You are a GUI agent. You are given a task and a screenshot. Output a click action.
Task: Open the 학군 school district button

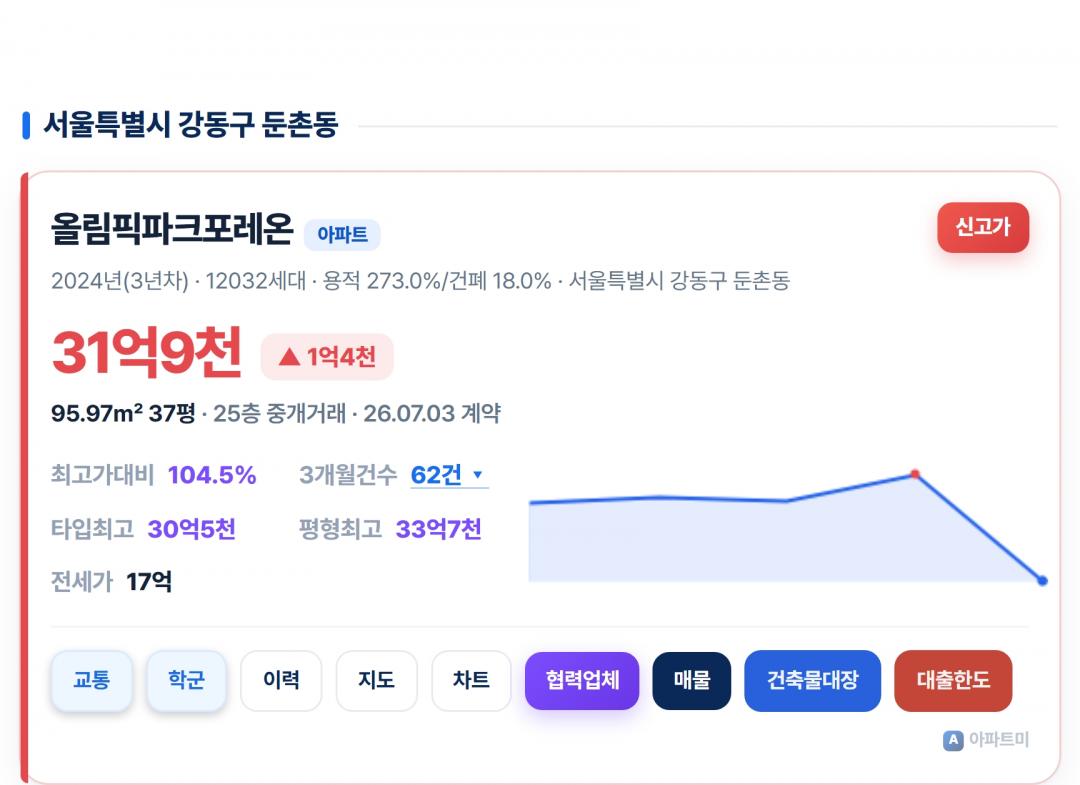[186, 680]
